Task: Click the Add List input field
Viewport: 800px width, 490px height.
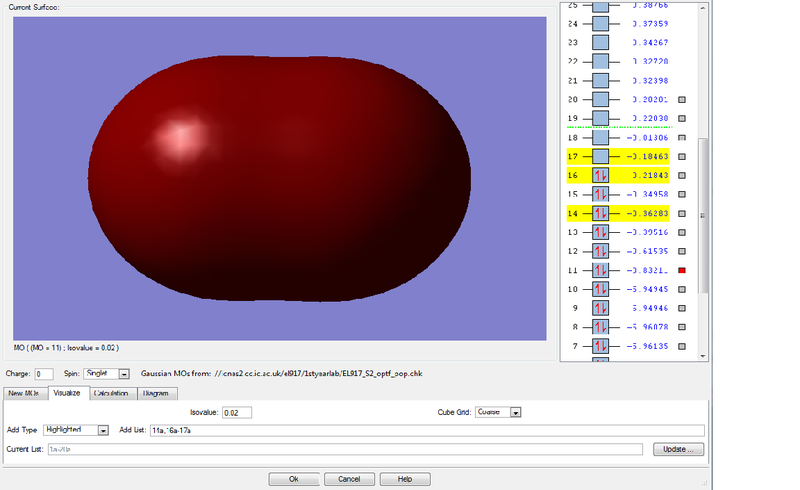Action: pyautogui.click(x=427, y=430)
